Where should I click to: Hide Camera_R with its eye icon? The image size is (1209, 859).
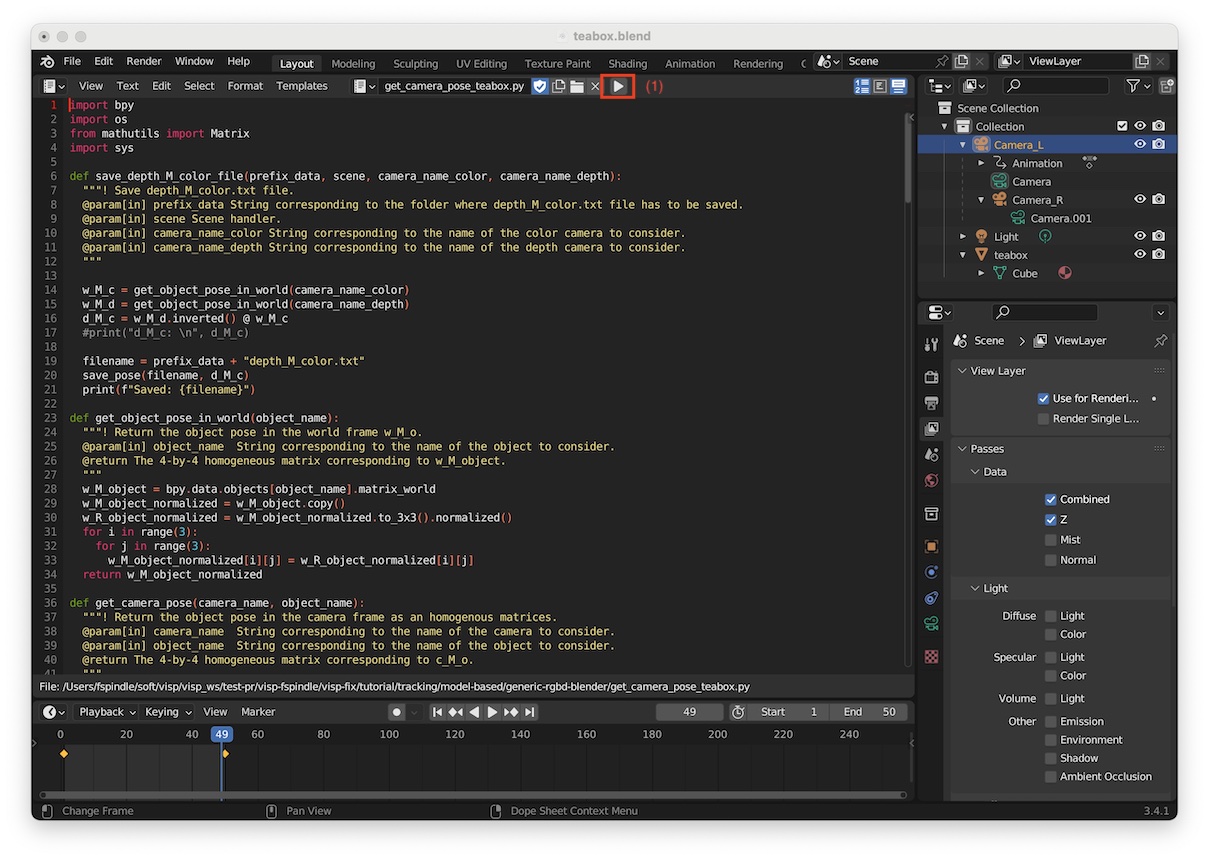pos(1139,200)
